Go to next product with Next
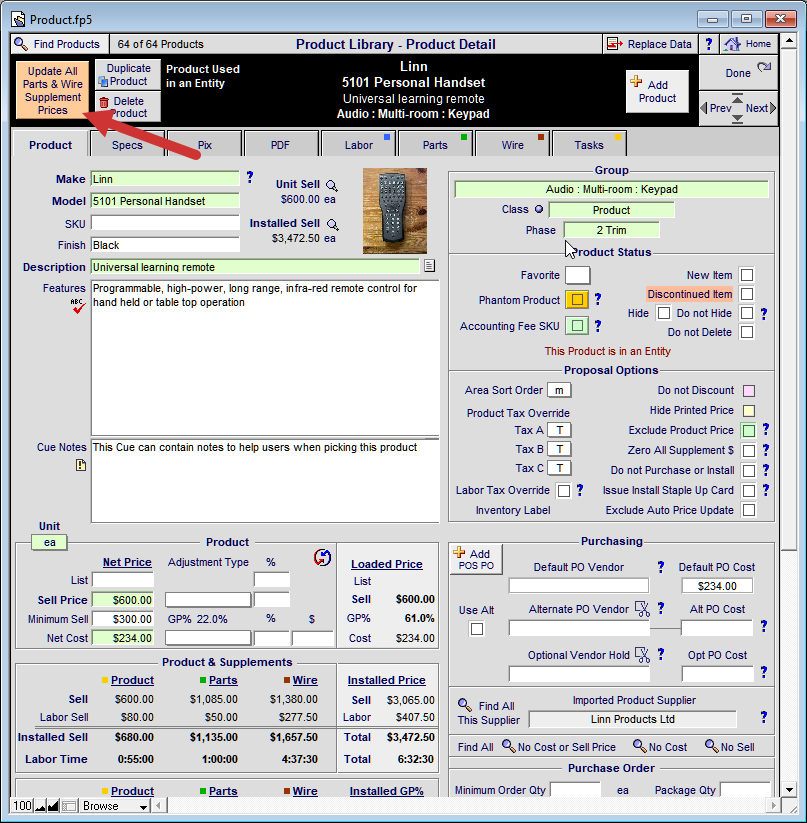 click(x=760, y=108)
